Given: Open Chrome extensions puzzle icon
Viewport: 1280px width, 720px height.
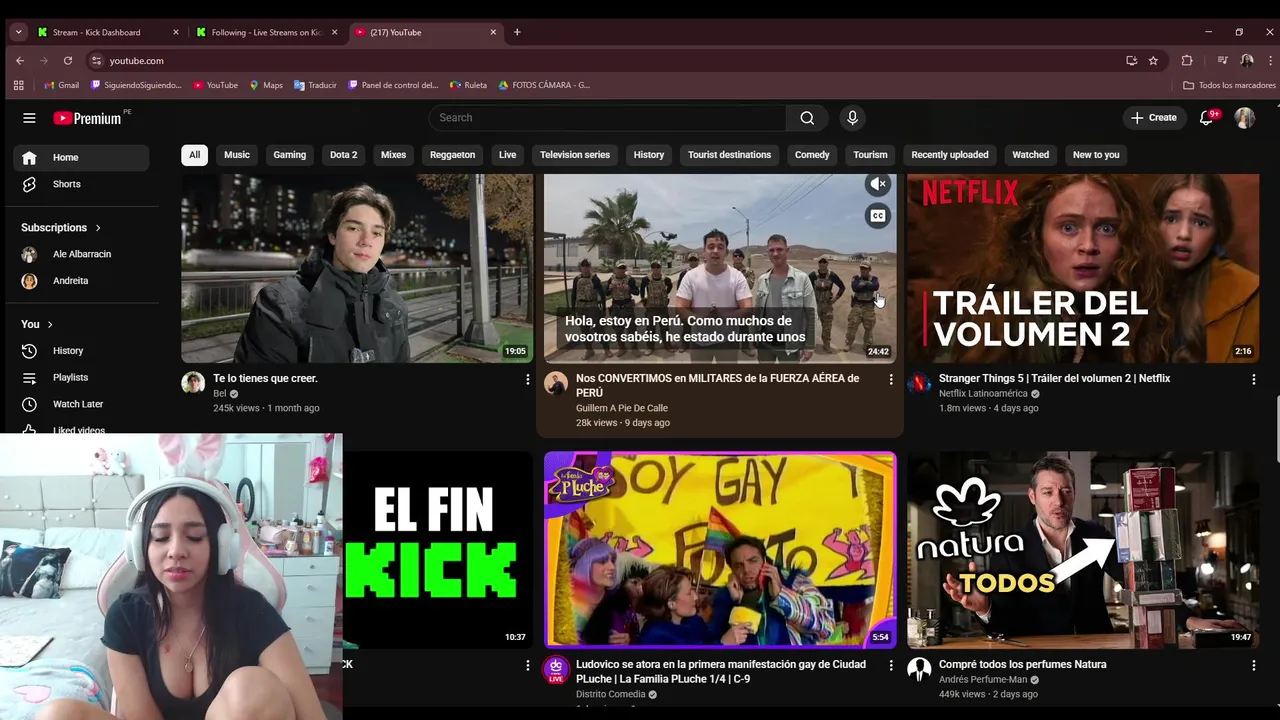Looking at the screenshot, I should pyautogui.click(x=1187, y=61).
